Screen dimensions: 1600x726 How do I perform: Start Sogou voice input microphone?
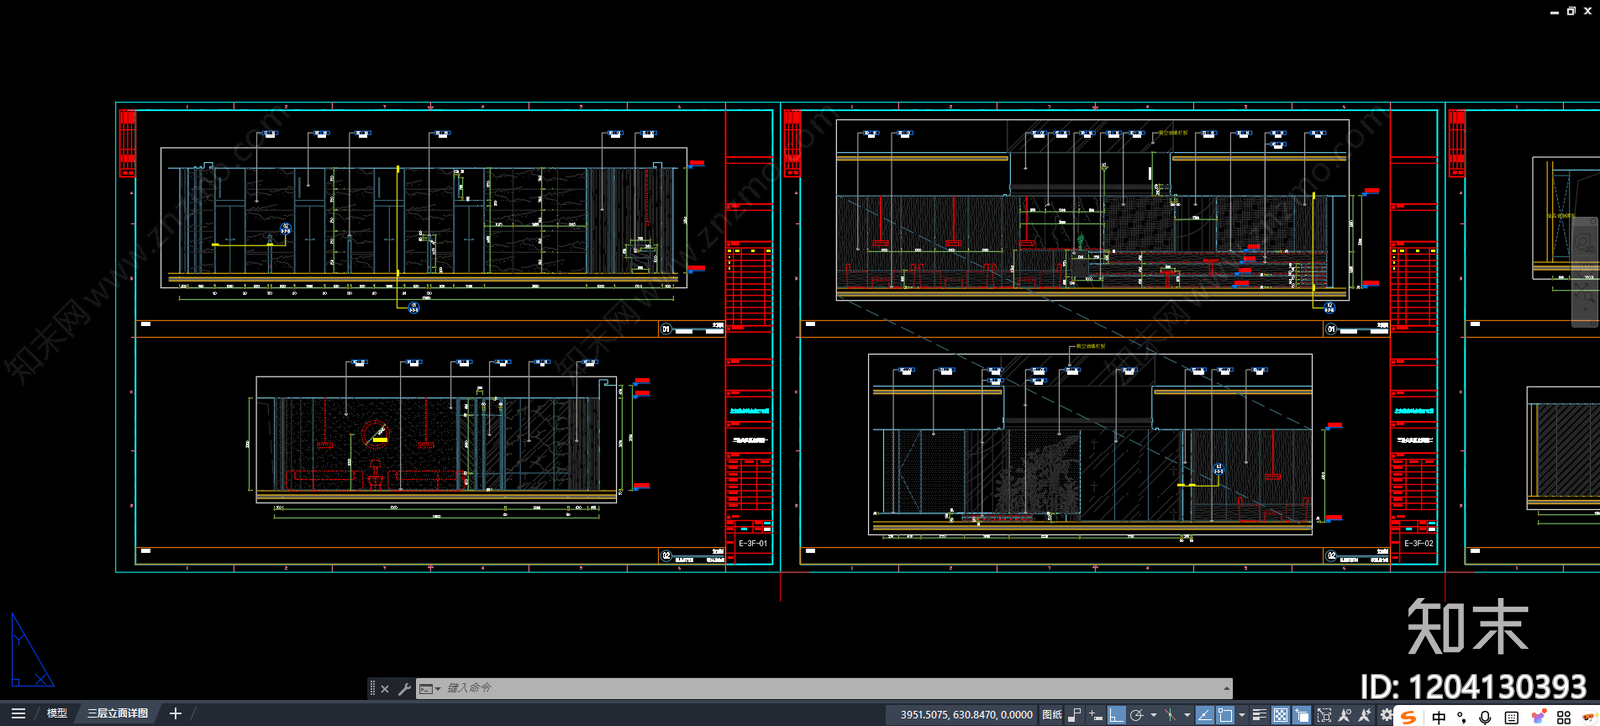1485,717
